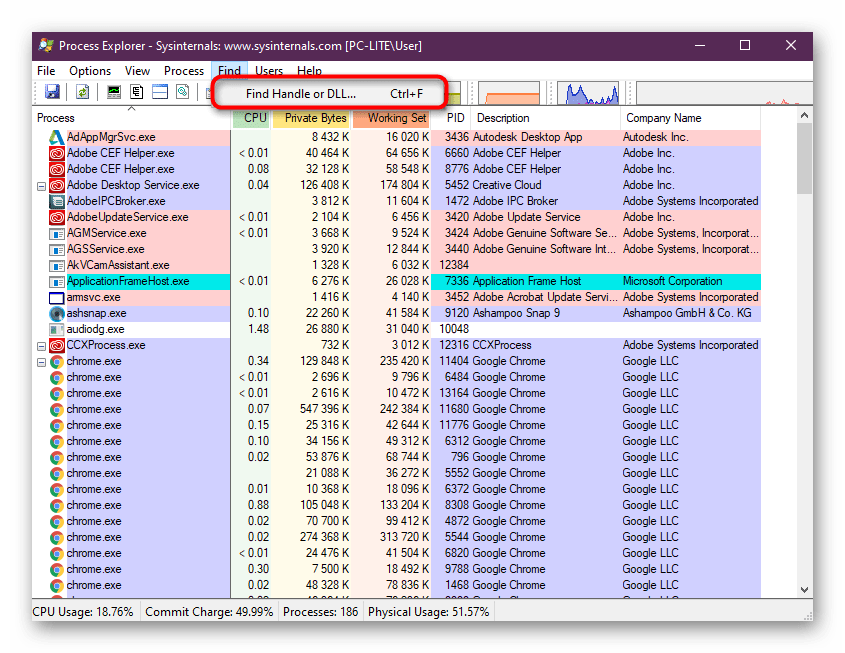
Task: Click the Processes: 186 status entry
Action: point(321,612)
